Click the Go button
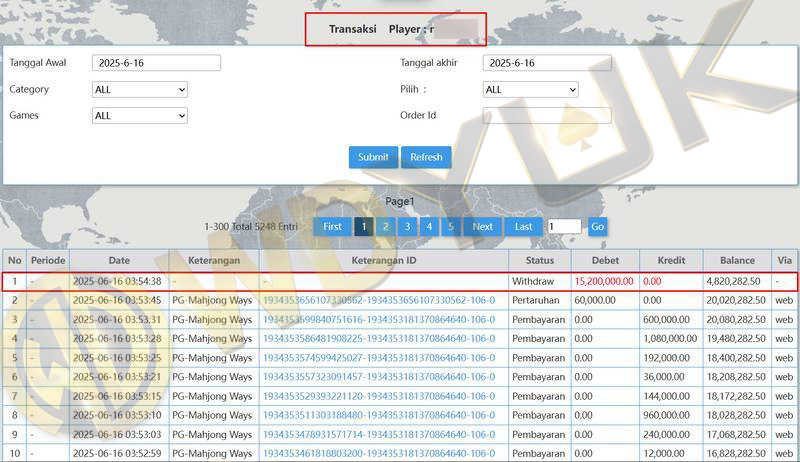This screenshot has height=462, width=800. pyautogui.click(x=597, y=226)
